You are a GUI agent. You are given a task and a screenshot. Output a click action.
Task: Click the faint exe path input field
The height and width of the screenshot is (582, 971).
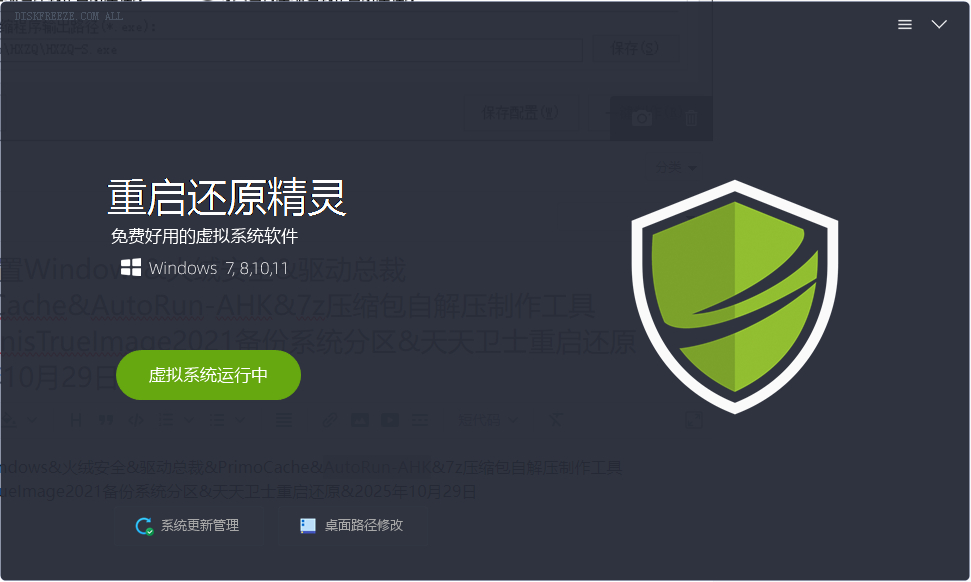291,50
